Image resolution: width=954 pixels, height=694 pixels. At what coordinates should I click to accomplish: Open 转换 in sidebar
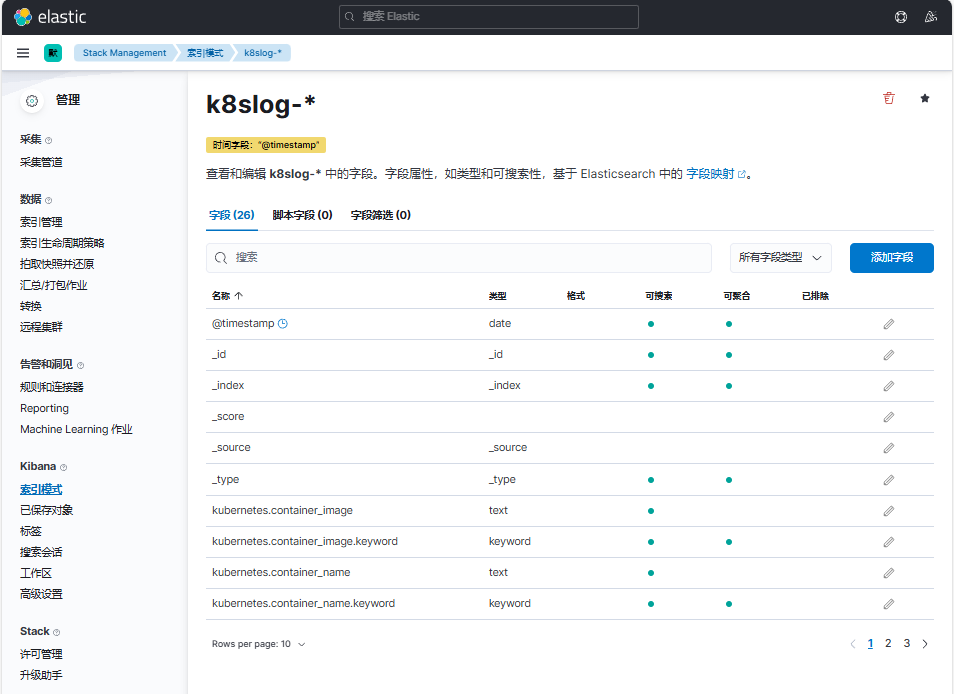pos(31,306)
